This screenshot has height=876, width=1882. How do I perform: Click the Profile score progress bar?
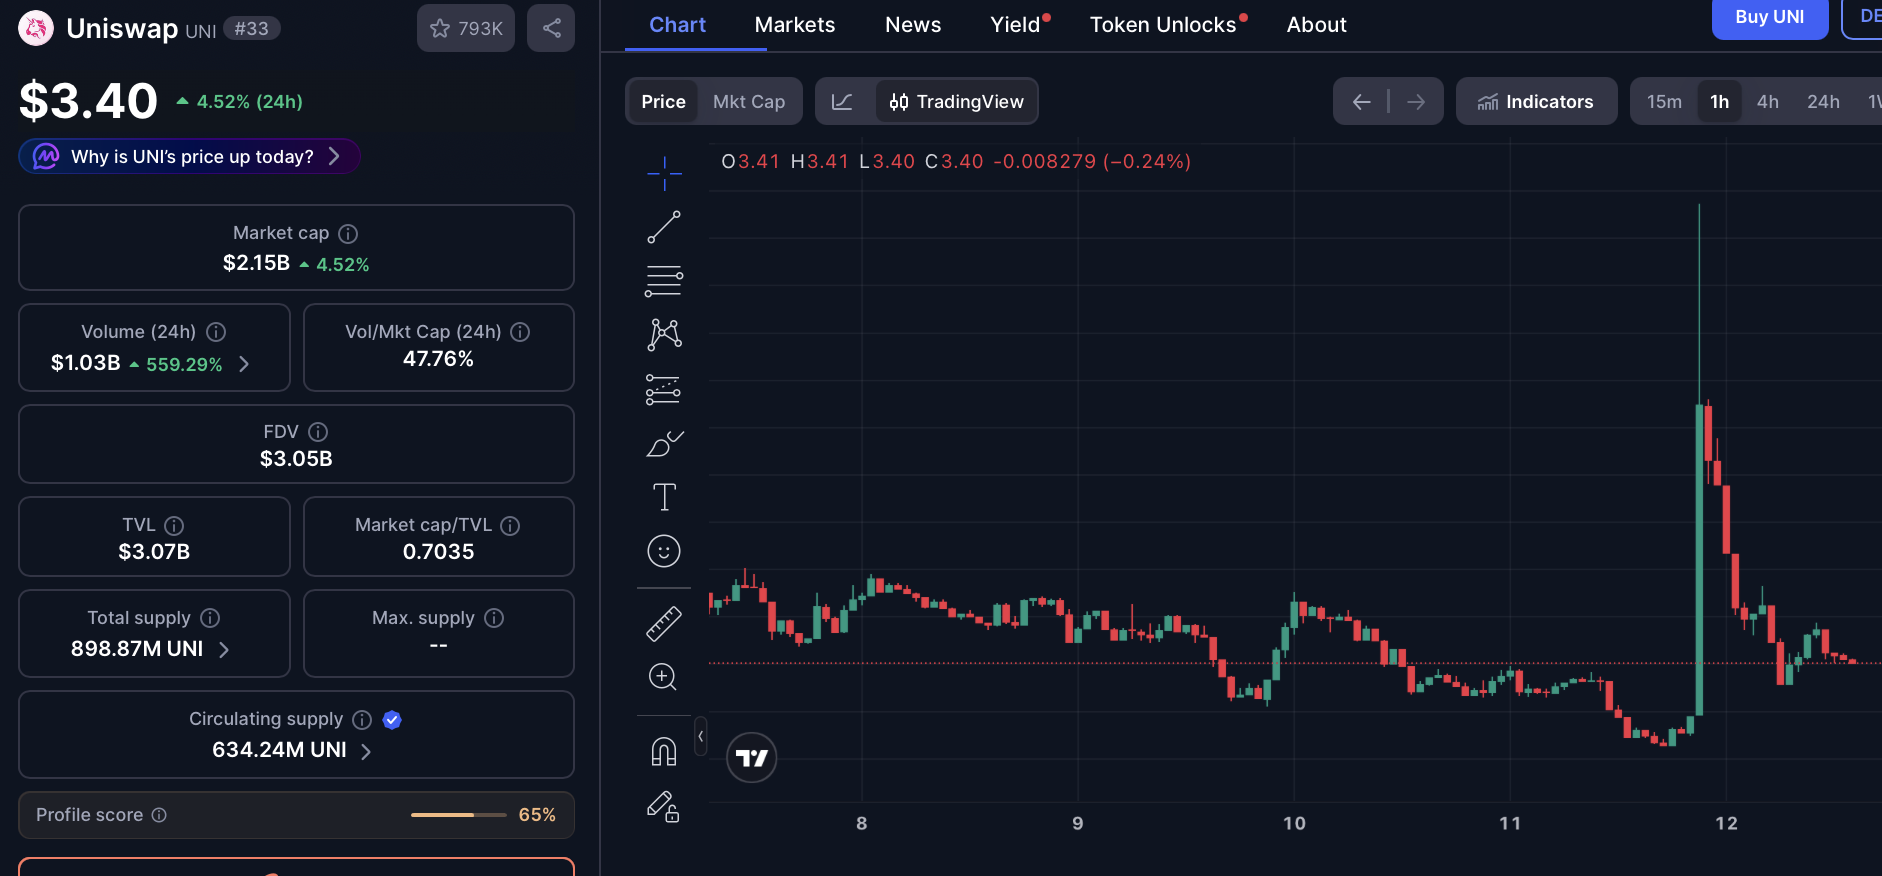point(458,815)
